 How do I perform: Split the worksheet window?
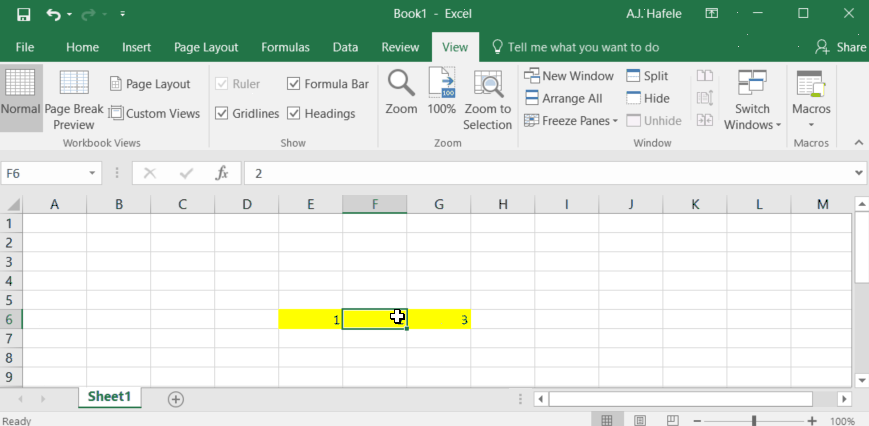[x=647, y=76]
